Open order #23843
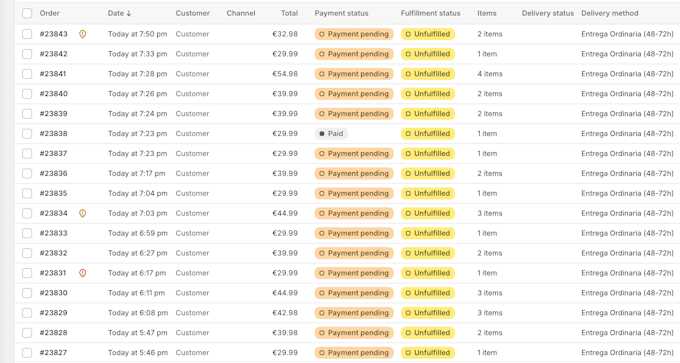This screenshot has height=363, width=680. point(53,34)
